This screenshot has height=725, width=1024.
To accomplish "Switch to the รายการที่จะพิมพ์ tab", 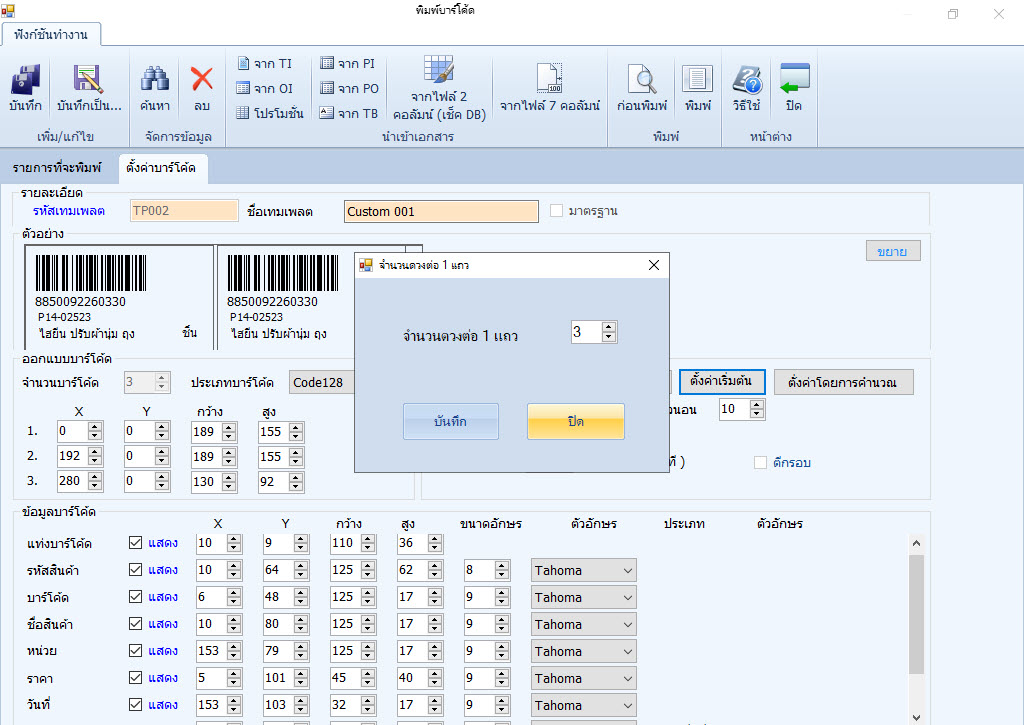I will (56, 168).
